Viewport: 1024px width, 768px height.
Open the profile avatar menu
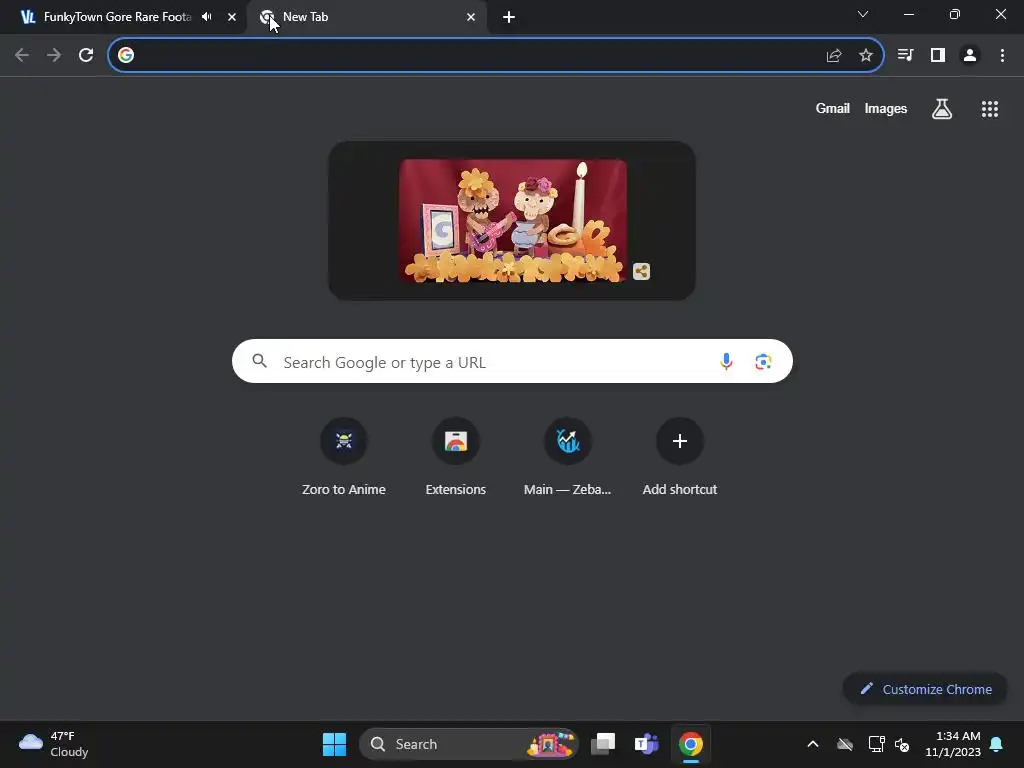(970, 55)
